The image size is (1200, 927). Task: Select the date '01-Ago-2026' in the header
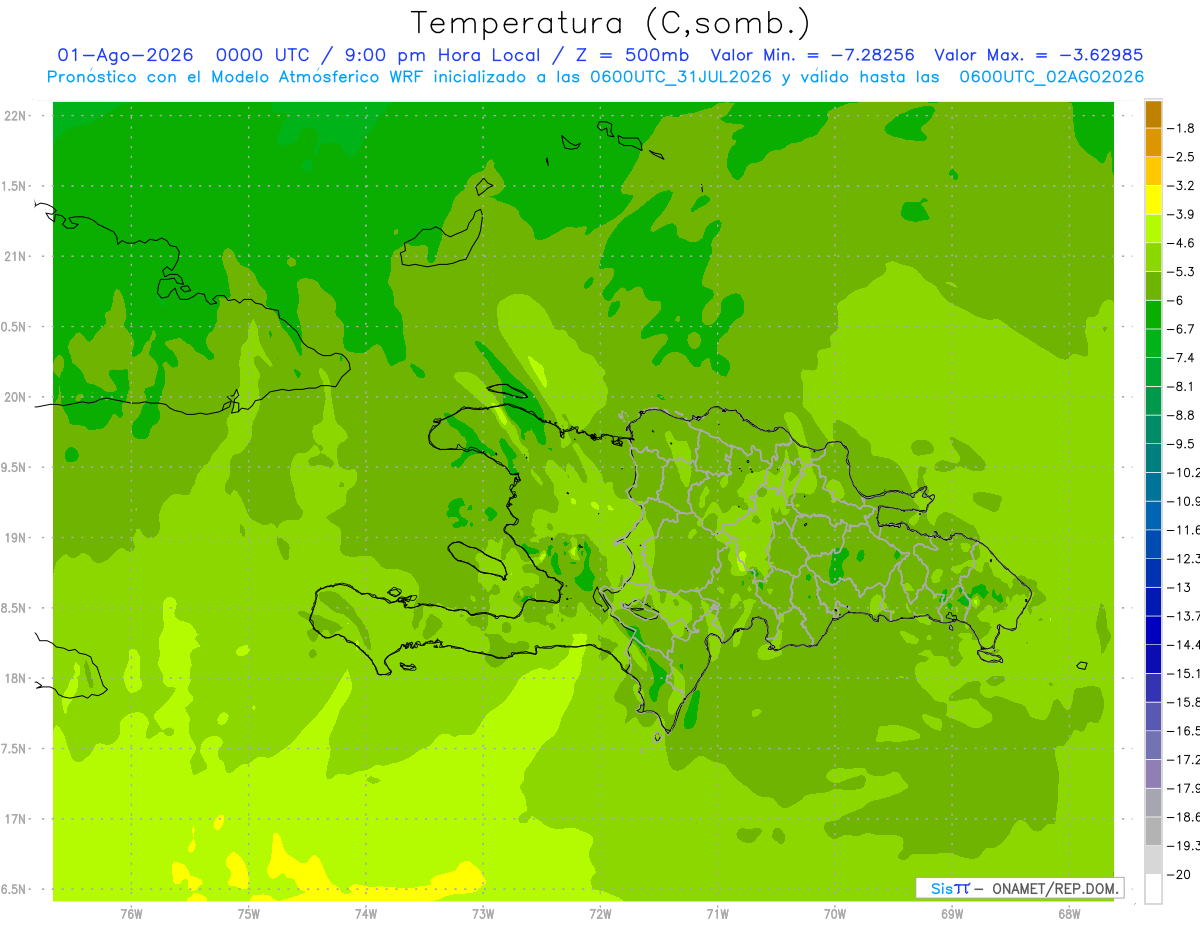point(126,55)
